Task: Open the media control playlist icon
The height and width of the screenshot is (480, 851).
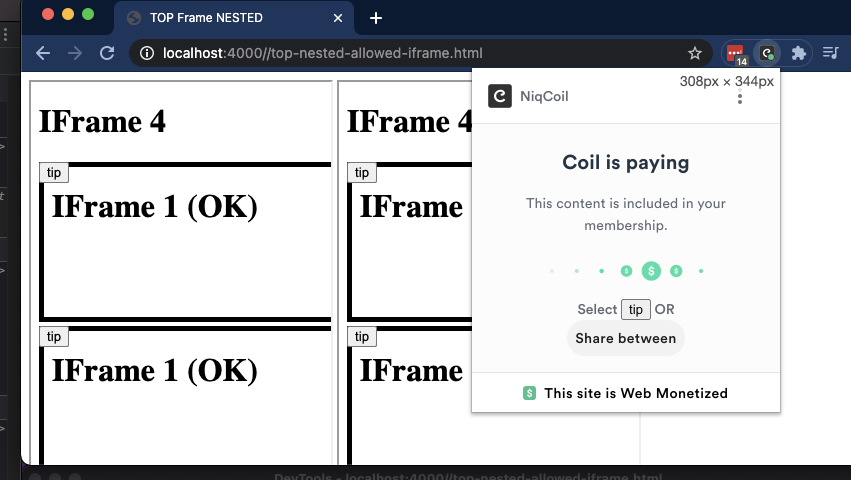Action: [x=830, y=53]
